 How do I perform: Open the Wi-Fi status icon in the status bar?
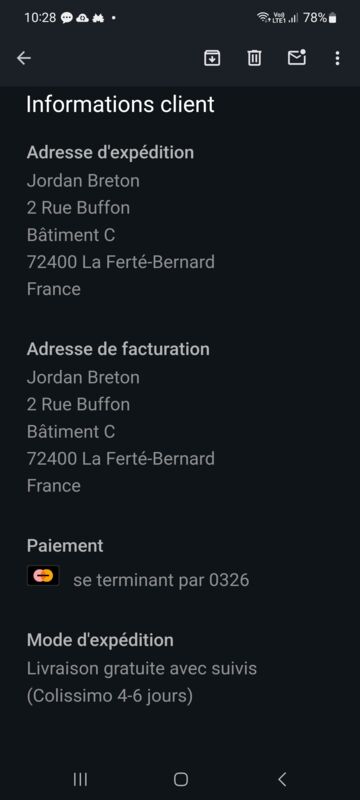coord(263,17)
